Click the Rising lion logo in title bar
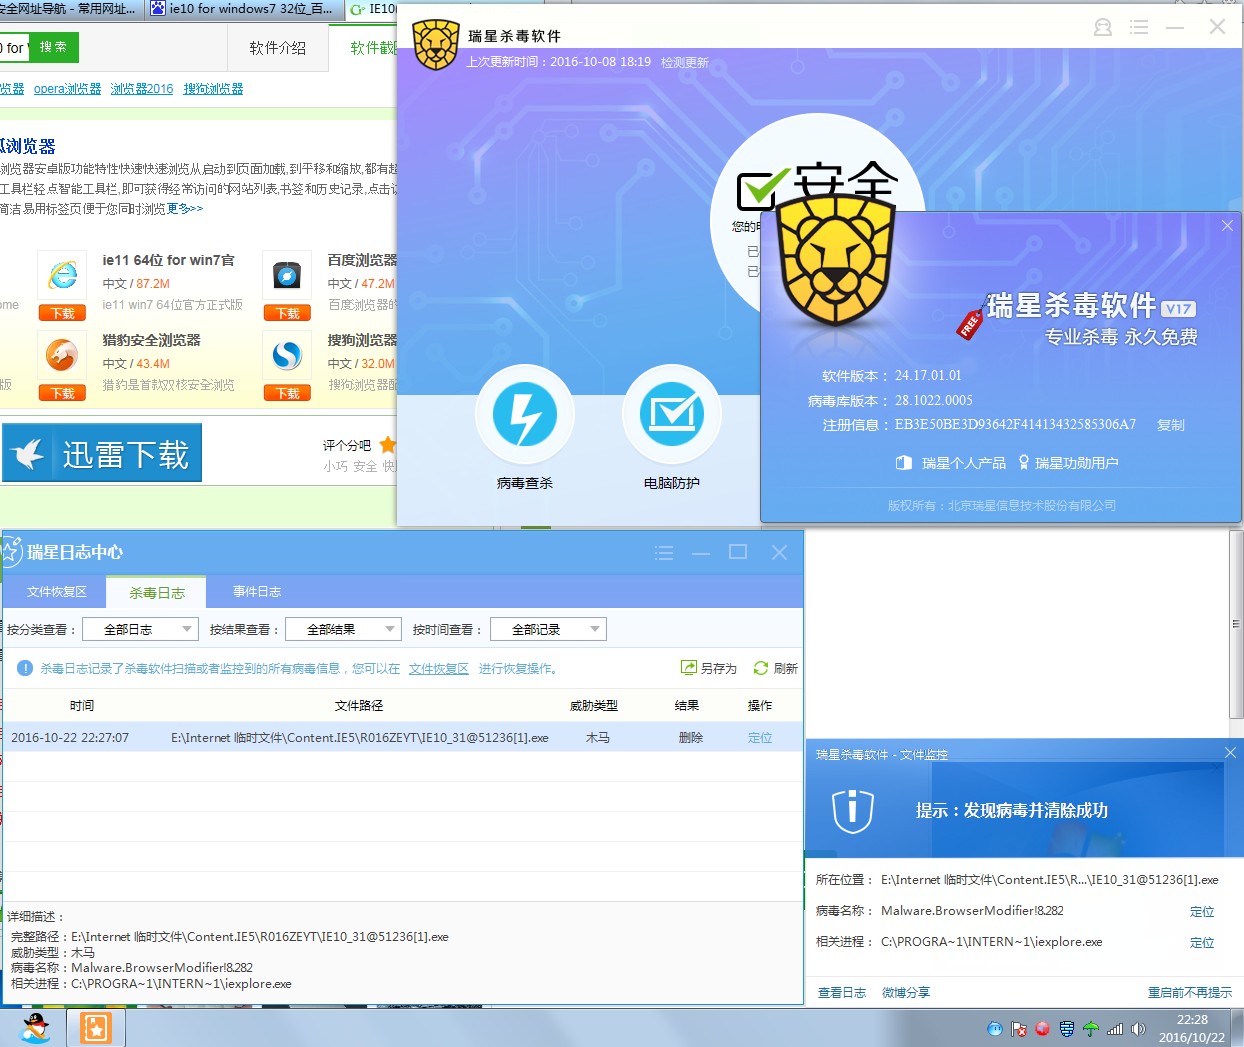The image size is (1244, 1047). tap(436, 44)
